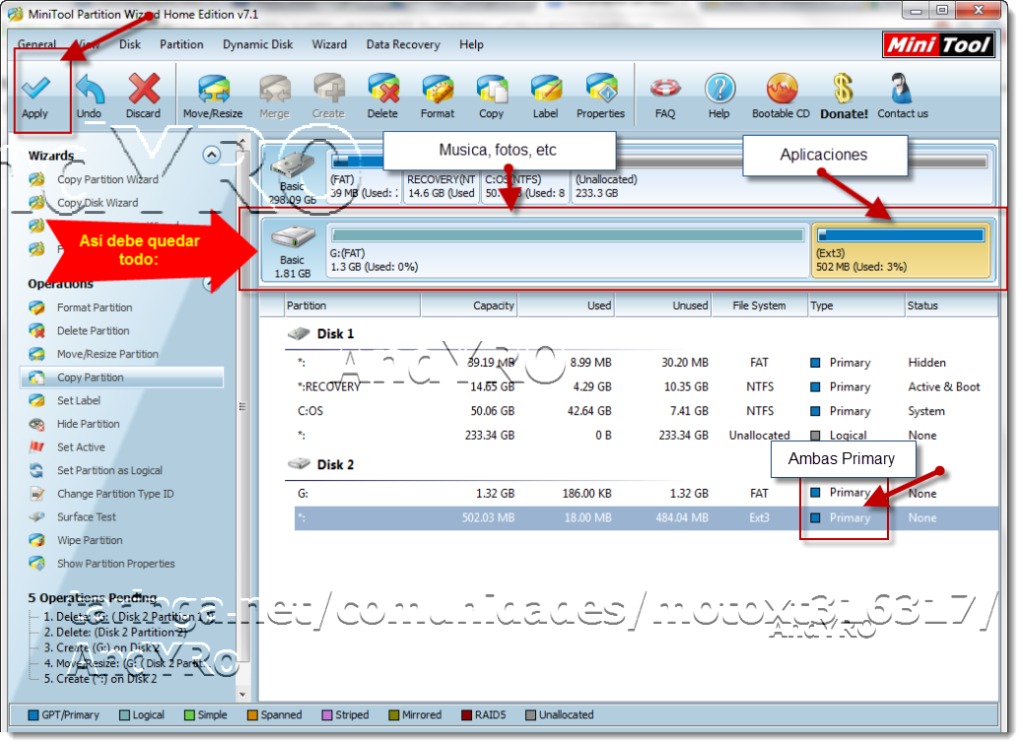Sort by Used column header
This screenshot has width=1023, height=747.
pyautogui.click(x=566, y=305)
